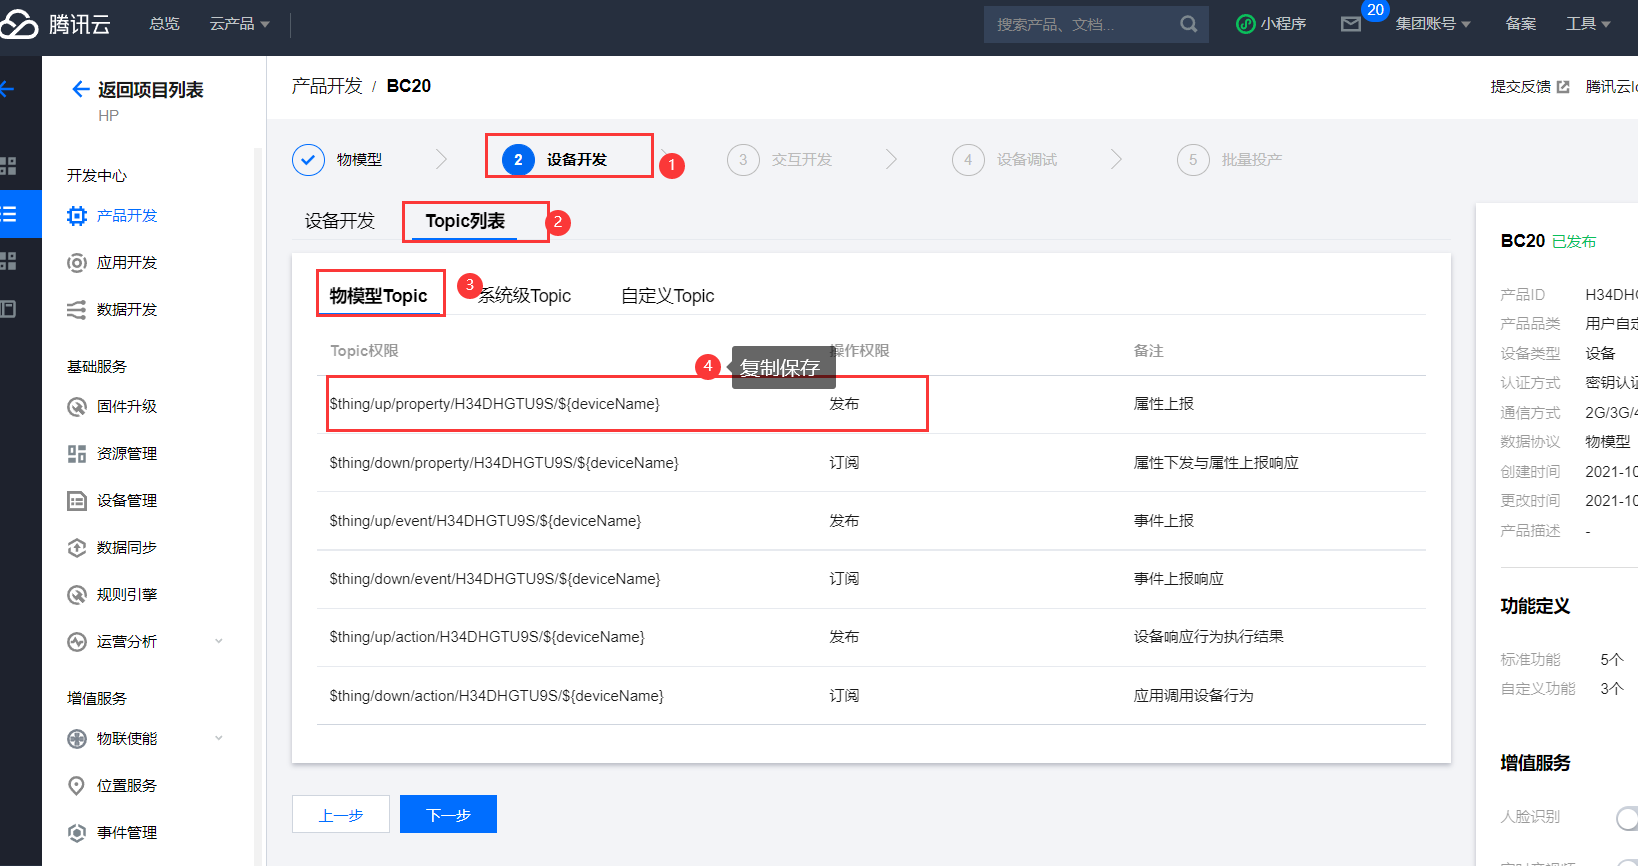Click the 上一步 button

340,815
